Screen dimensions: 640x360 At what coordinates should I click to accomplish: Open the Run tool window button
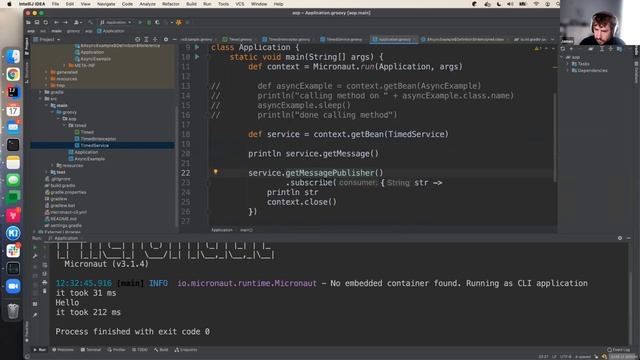40,350
